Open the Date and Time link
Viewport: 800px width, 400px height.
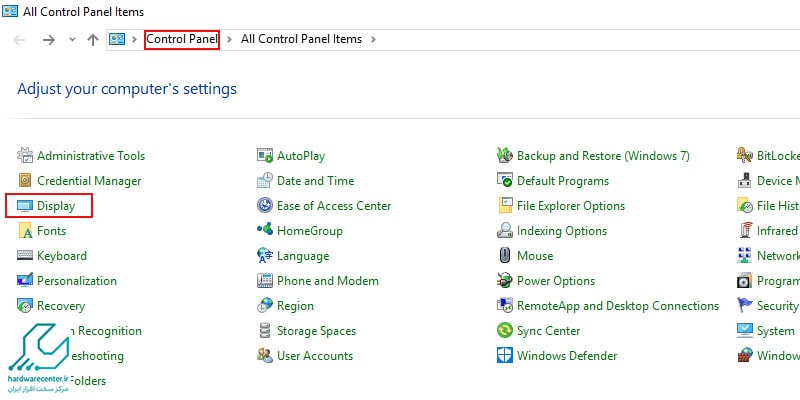point(315,181)
